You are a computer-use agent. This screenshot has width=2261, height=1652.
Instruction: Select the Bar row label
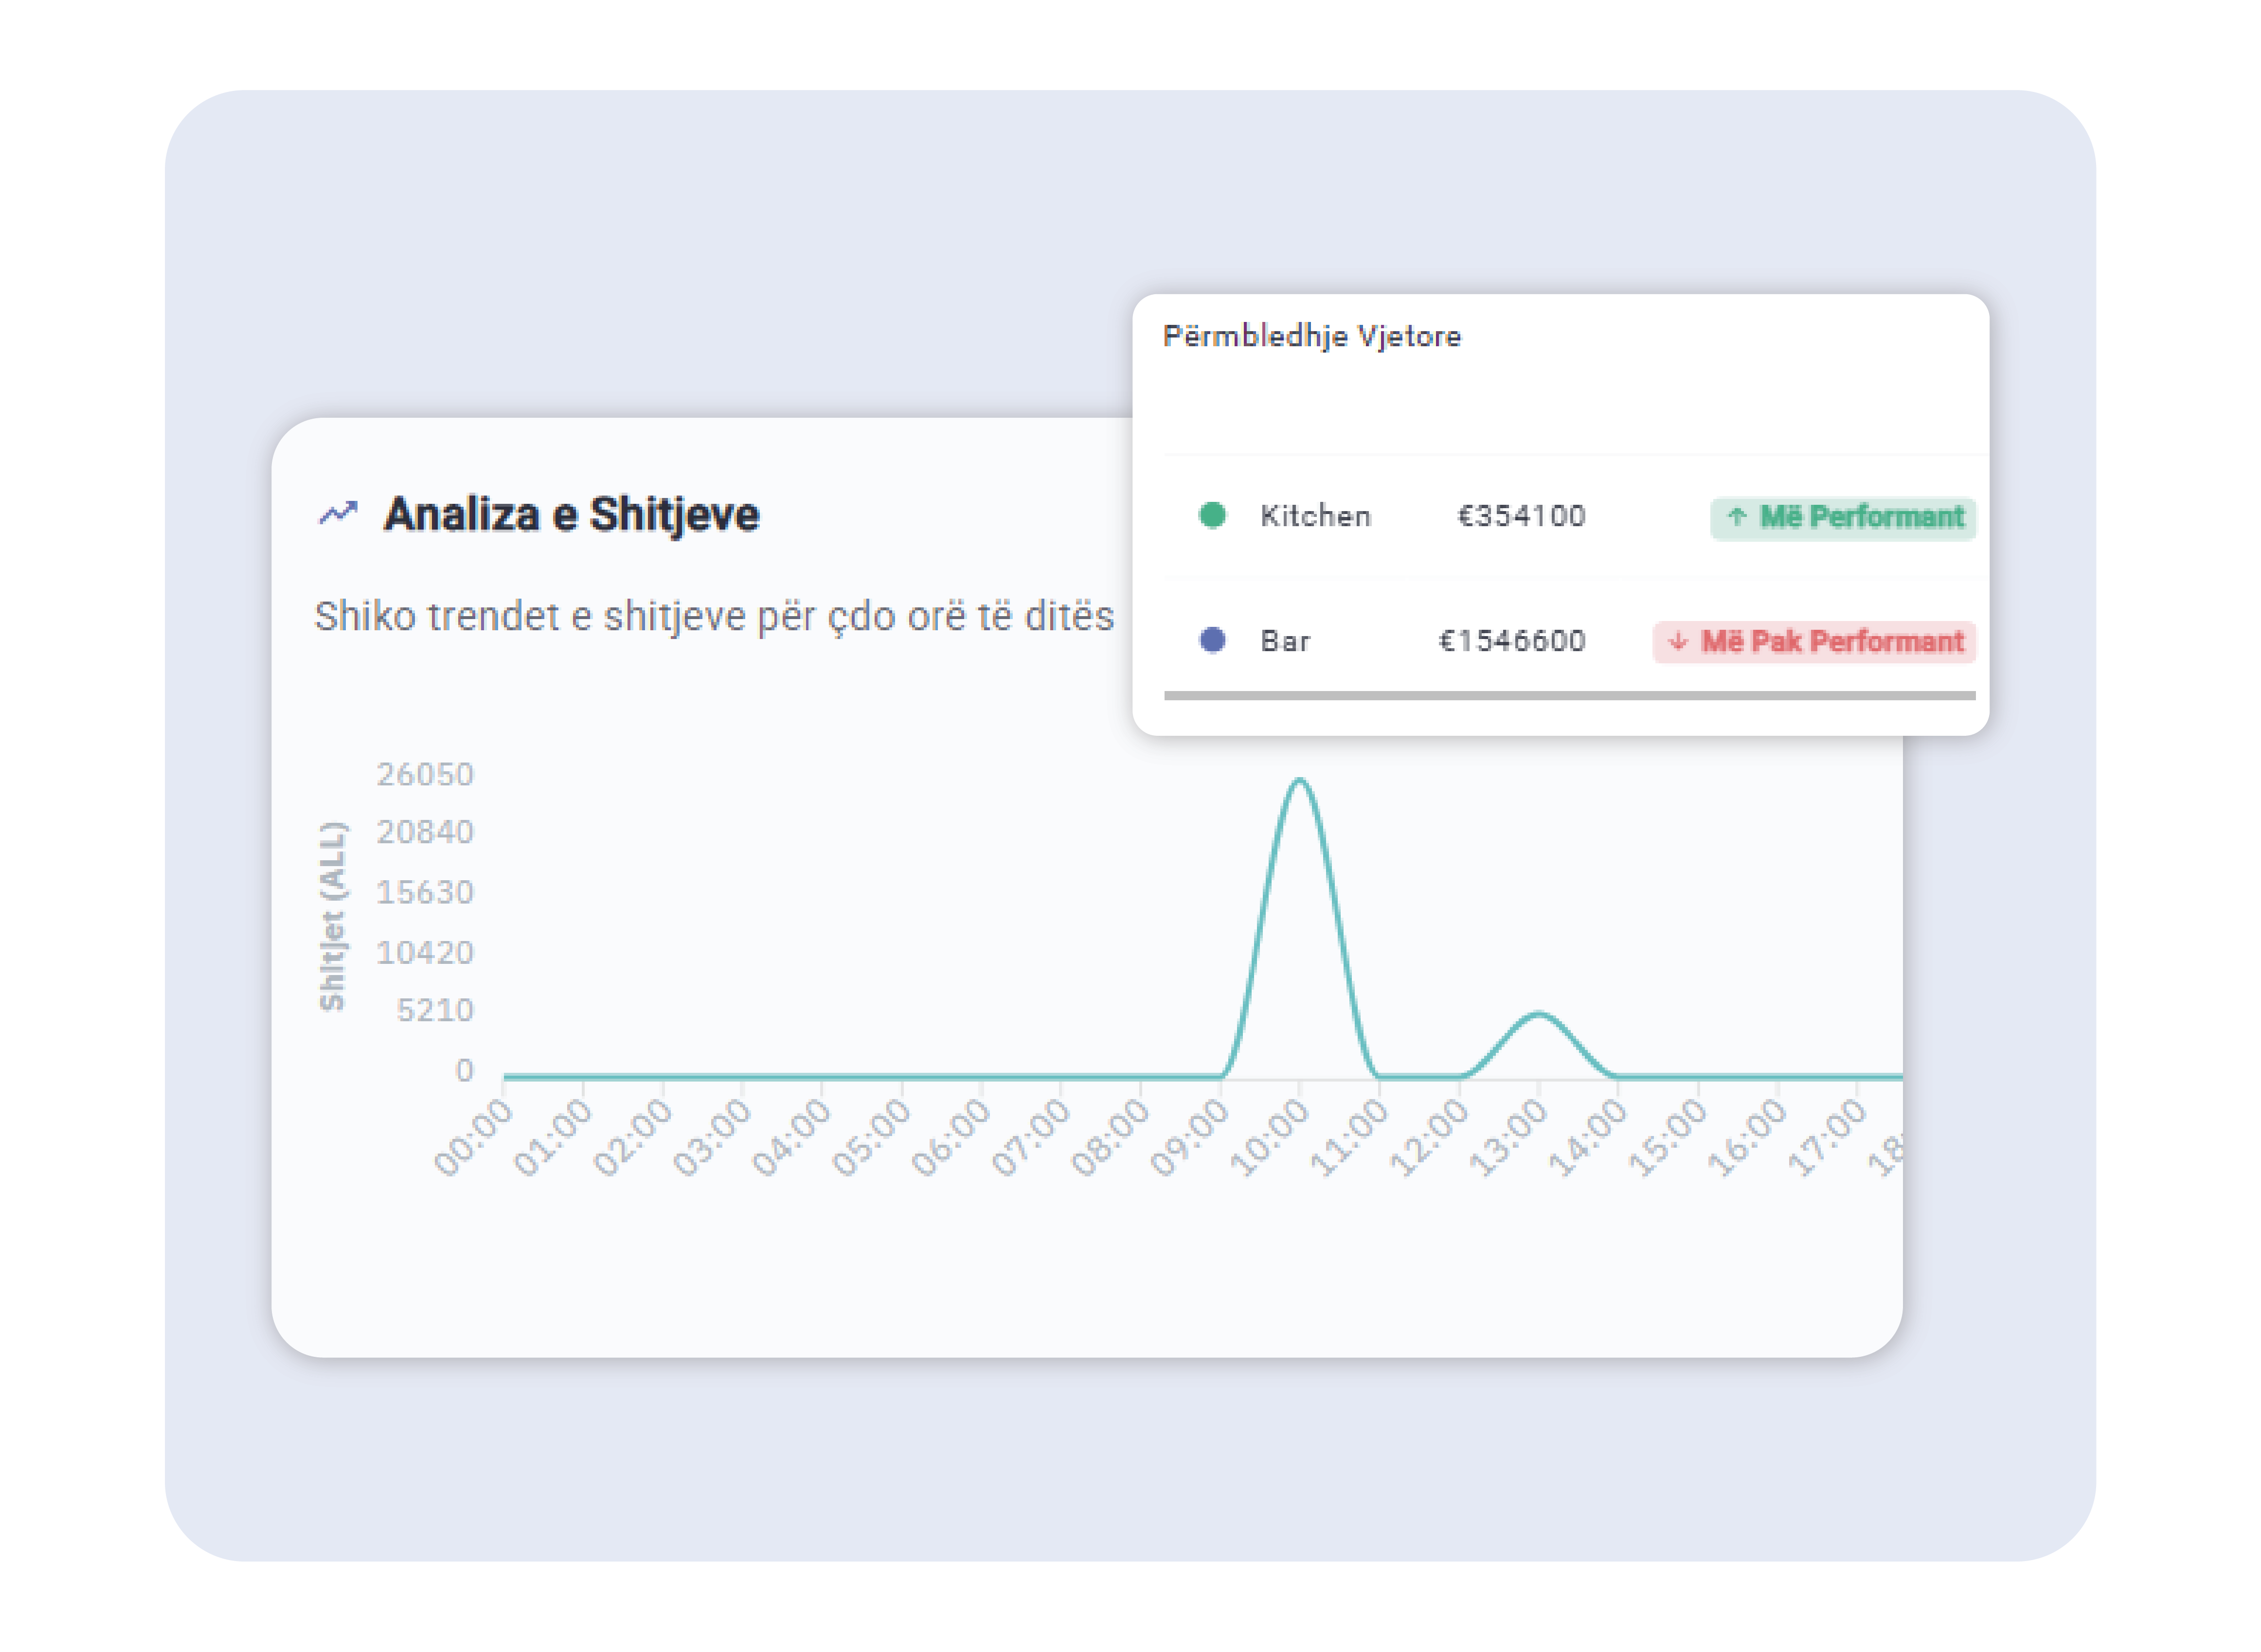[x=1284, y=641]
